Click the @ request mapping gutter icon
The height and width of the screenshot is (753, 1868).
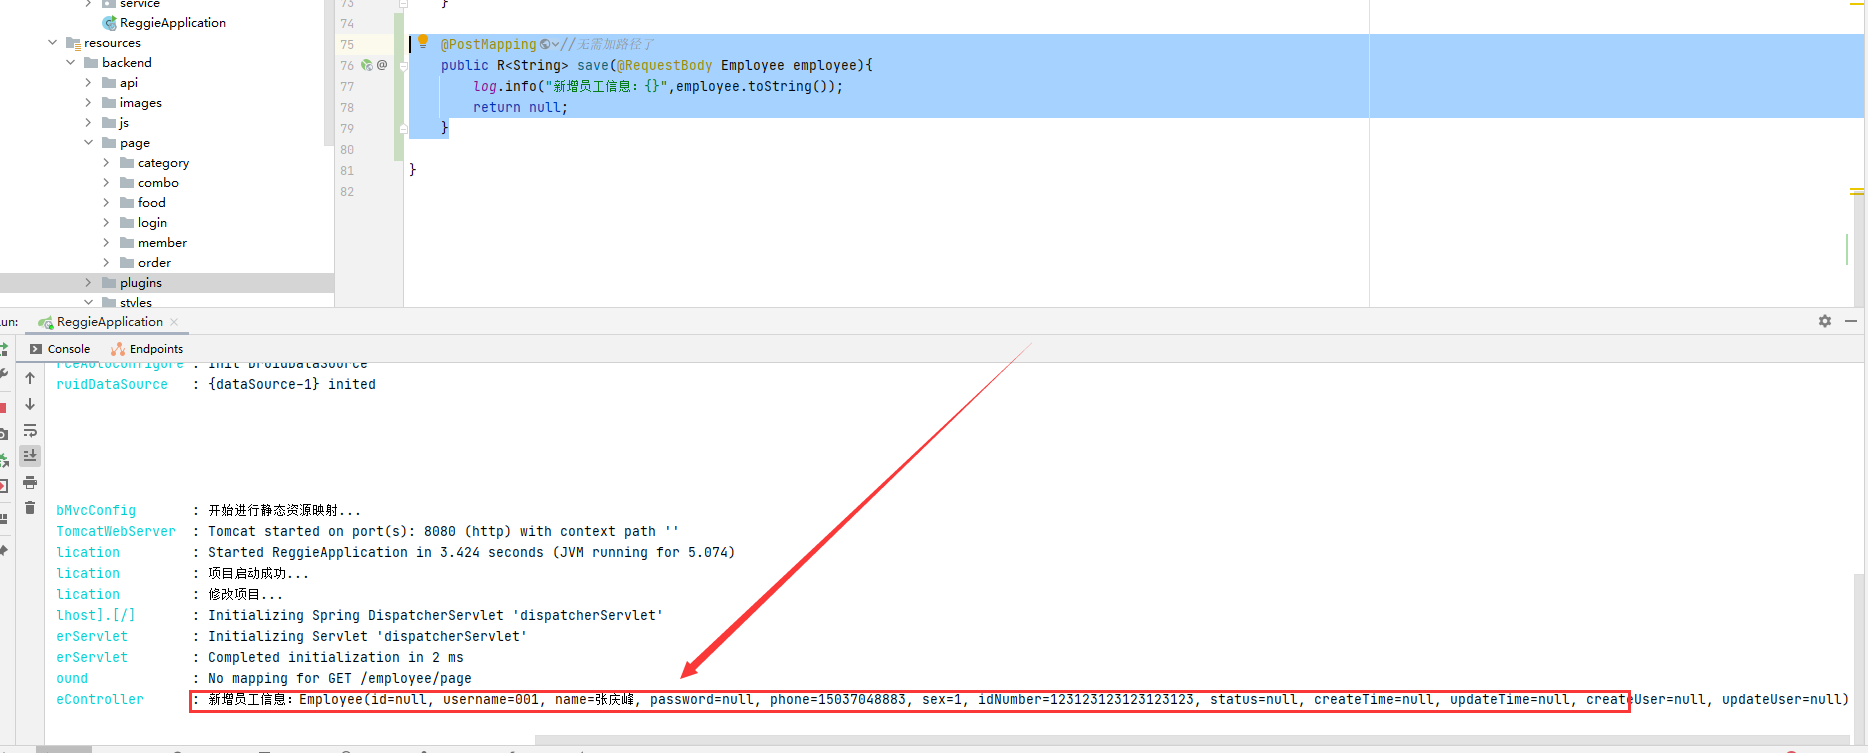382,65
